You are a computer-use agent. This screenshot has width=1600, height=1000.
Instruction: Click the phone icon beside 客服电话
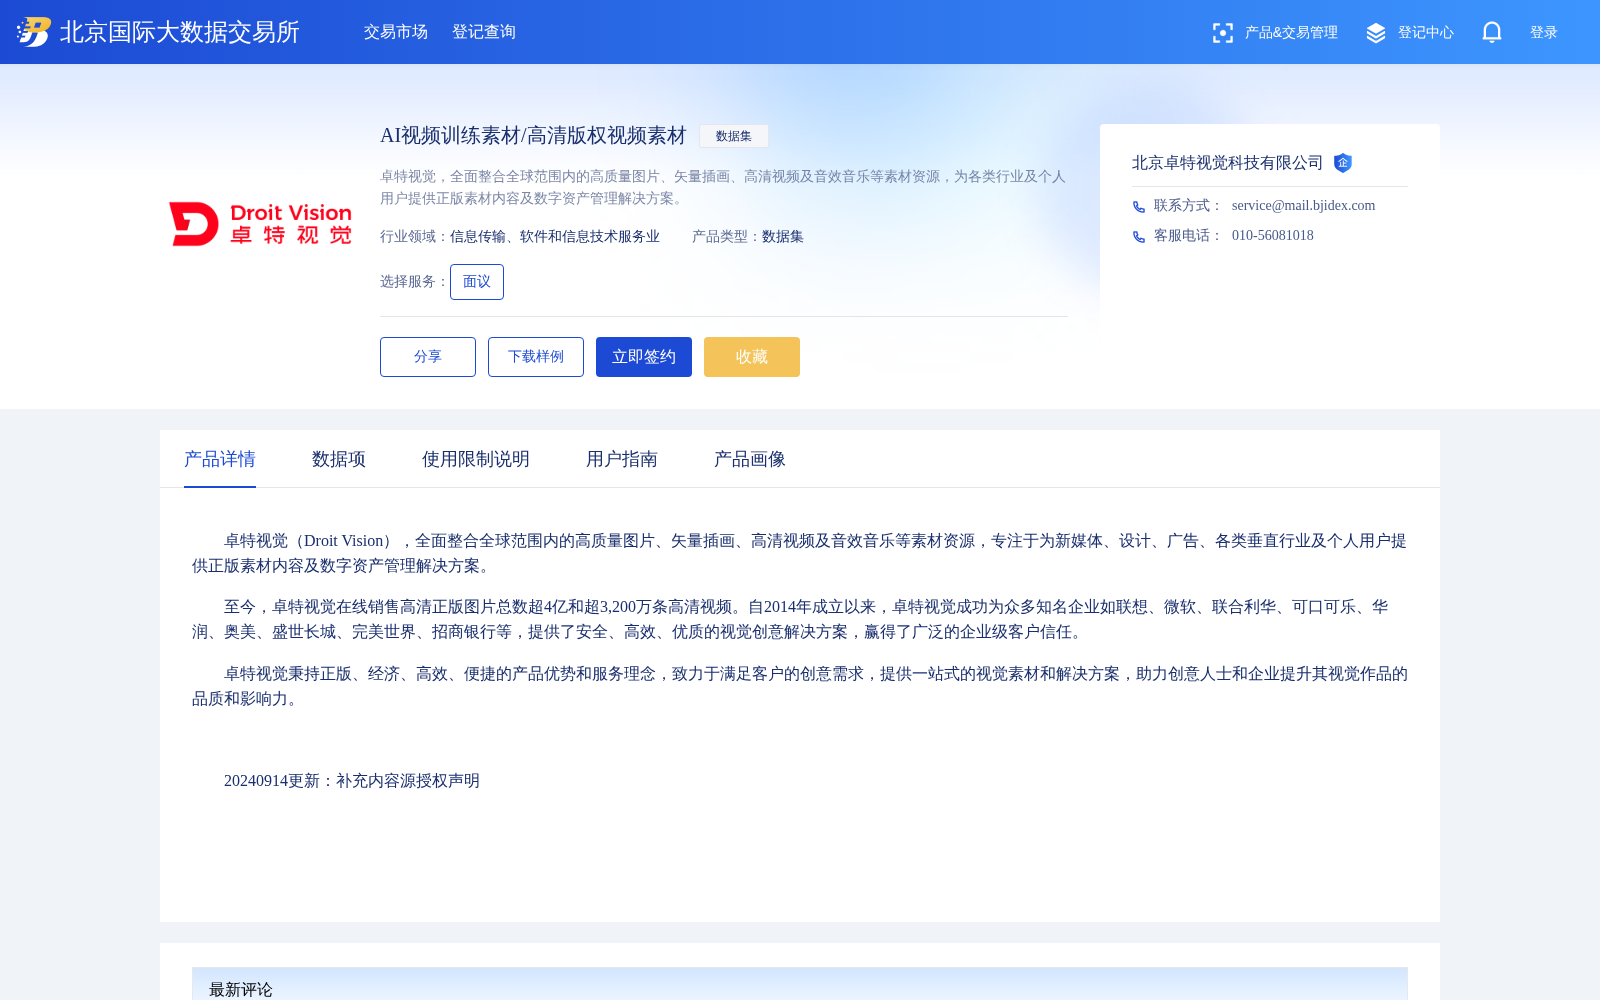[x=1139, y=237]
